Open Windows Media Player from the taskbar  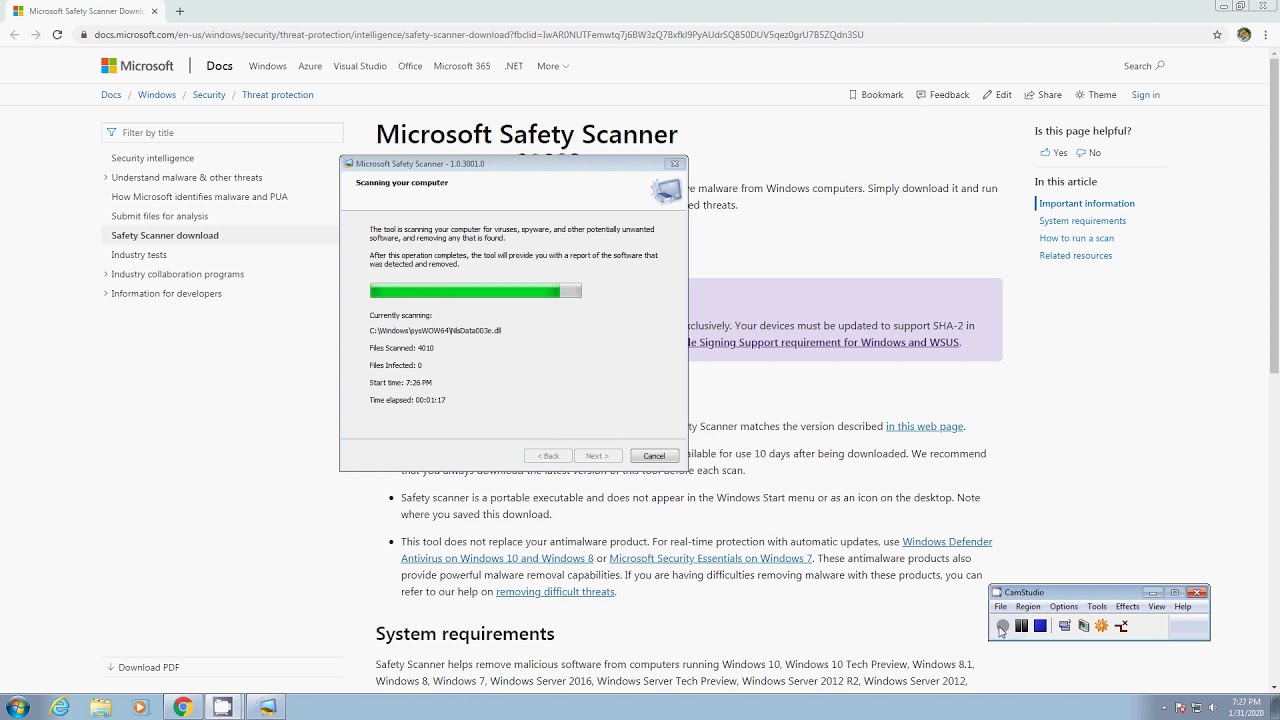pyautogui.click(x=140, y=707)
